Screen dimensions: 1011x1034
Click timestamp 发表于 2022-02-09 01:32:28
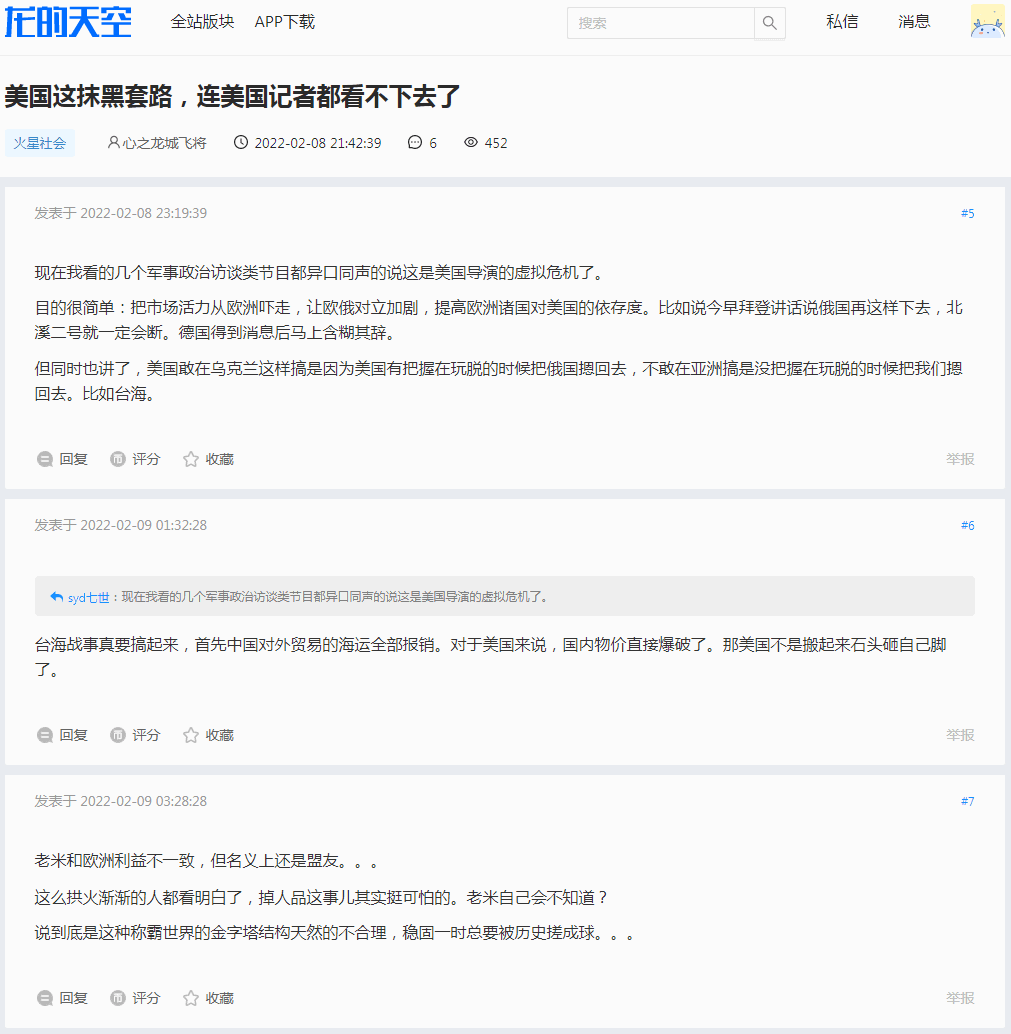pos(121,525)
